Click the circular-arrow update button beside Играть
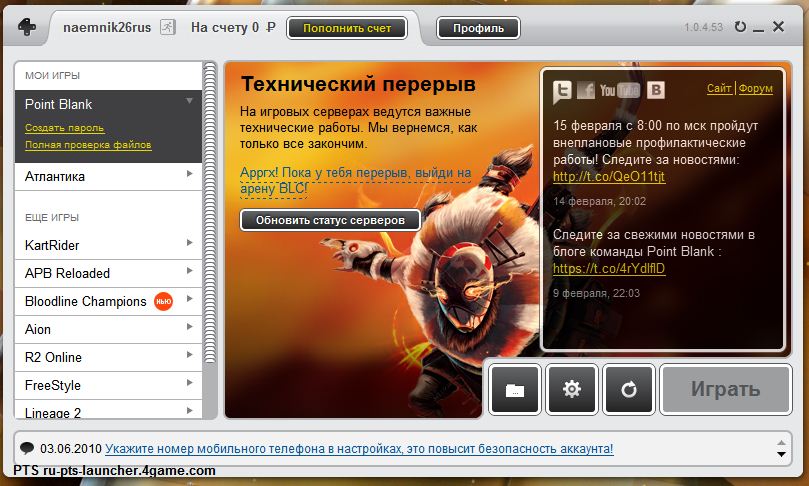 pos(628,390)
